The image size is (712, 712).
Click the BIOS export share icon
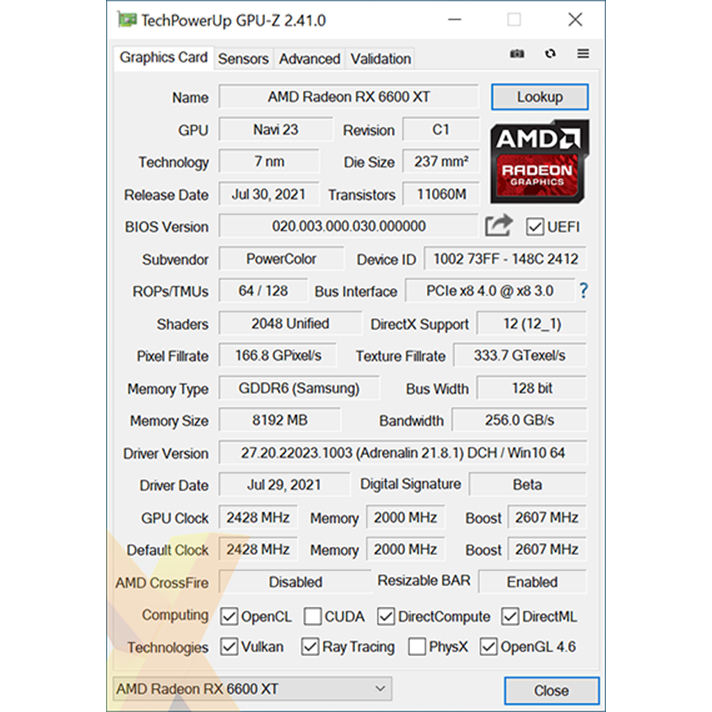(x=499, y=226)
